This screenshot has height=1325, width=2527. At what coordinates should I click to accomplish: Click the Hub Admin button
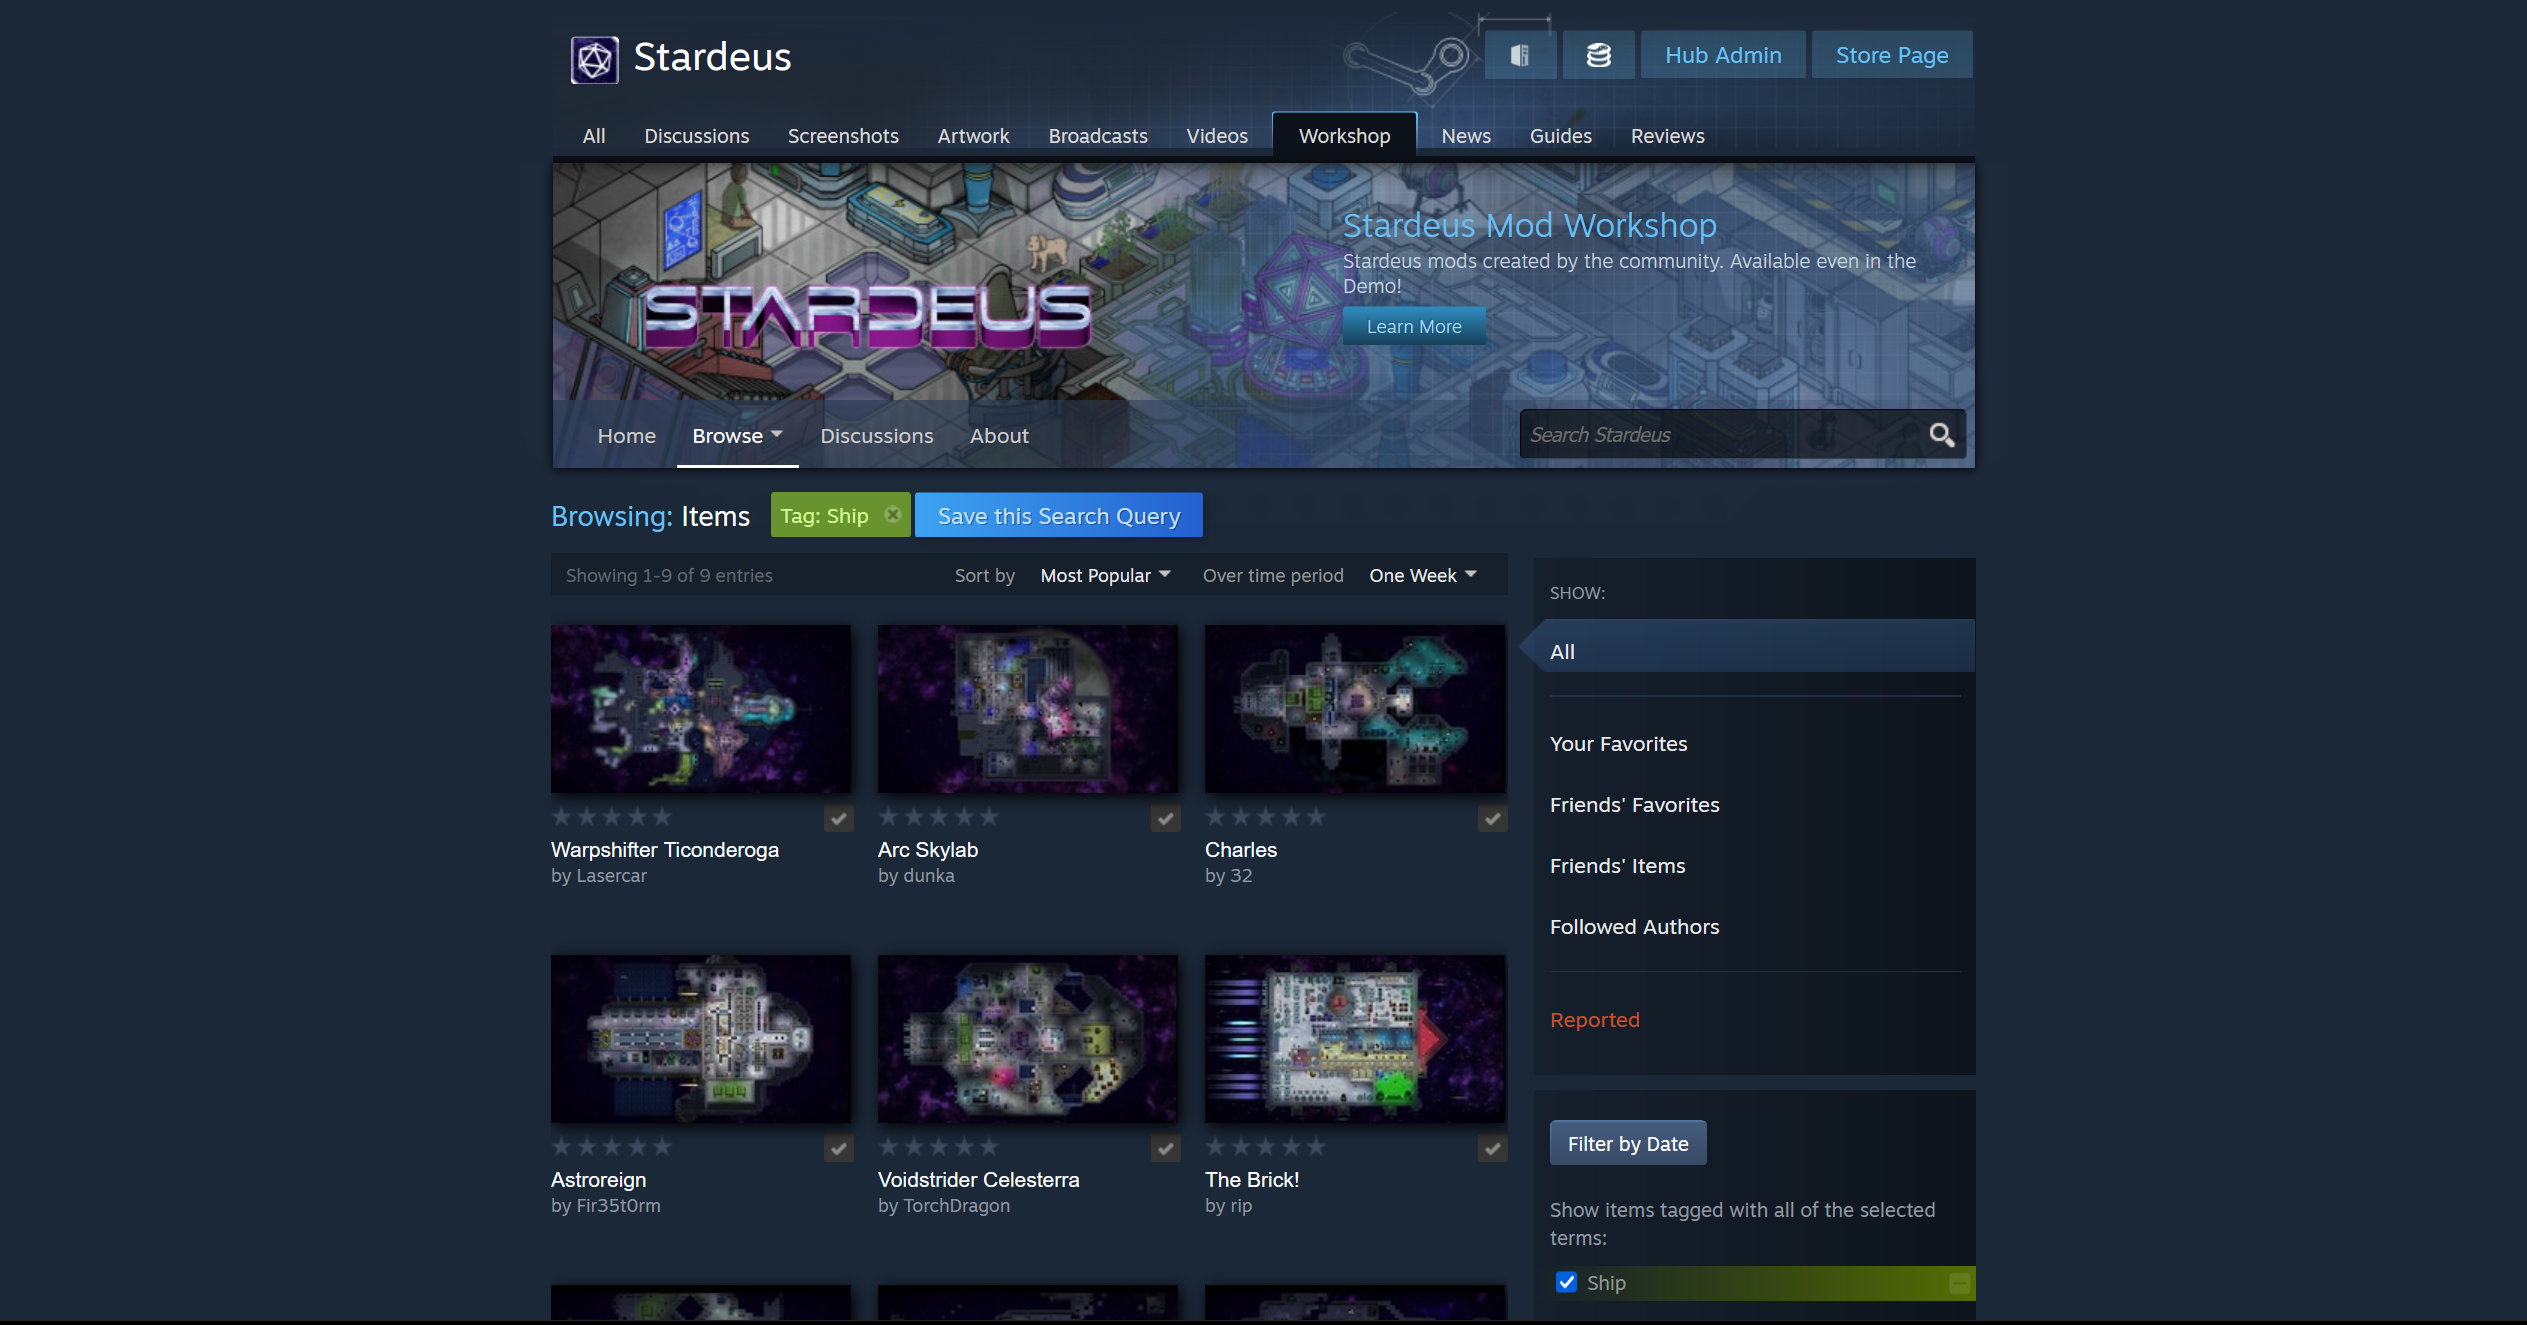click(1723, 55)
